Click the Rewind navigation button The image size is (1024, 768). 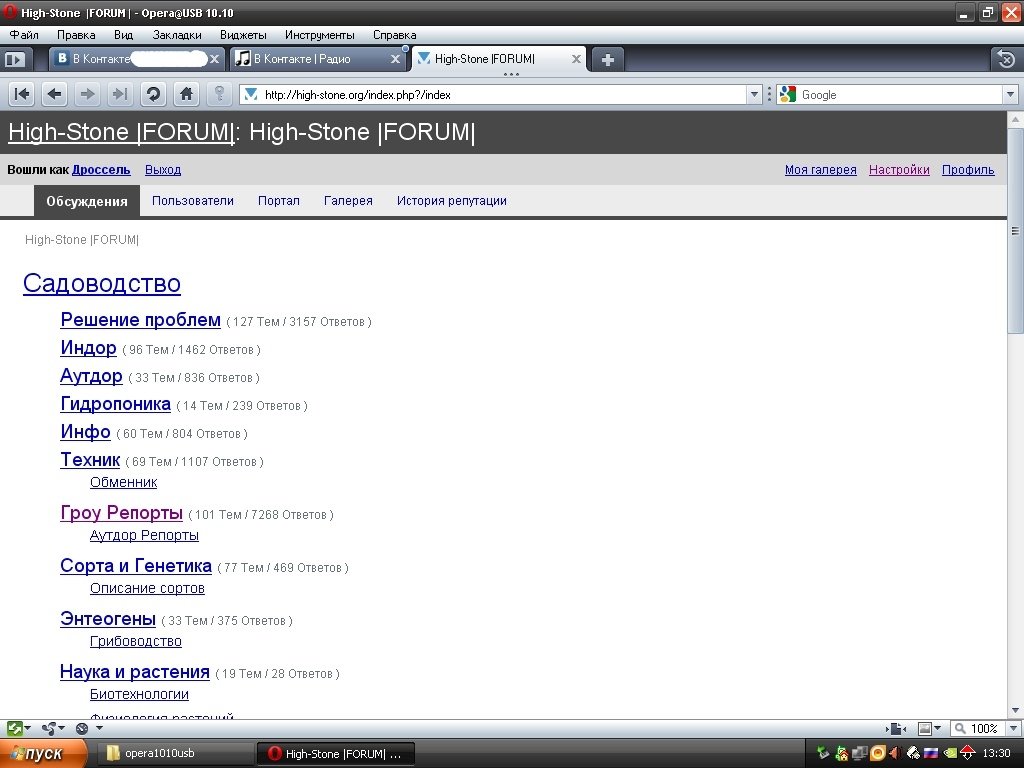point(22,95)
